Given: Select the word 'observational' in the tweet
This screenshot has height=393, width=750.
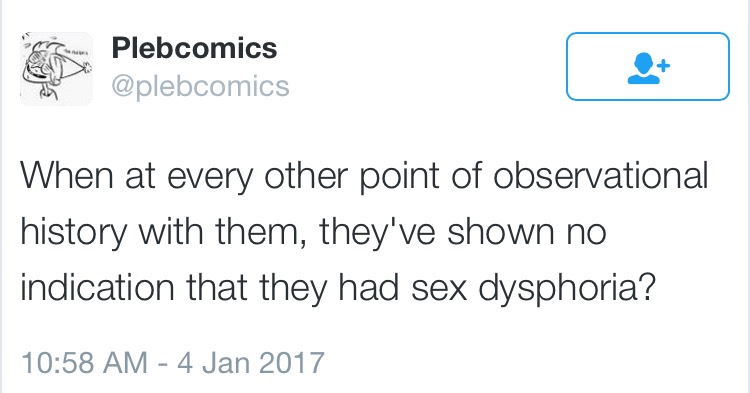Looking at the screenshot, I should (600, 175).
